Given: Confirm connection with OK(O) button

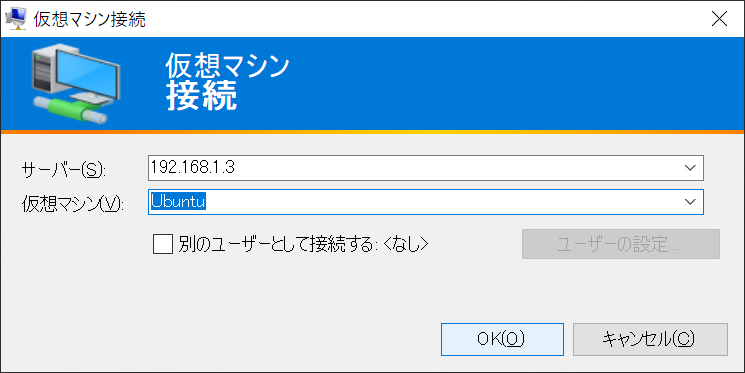Looking at the screenshot, I should [x=502, y=339].
